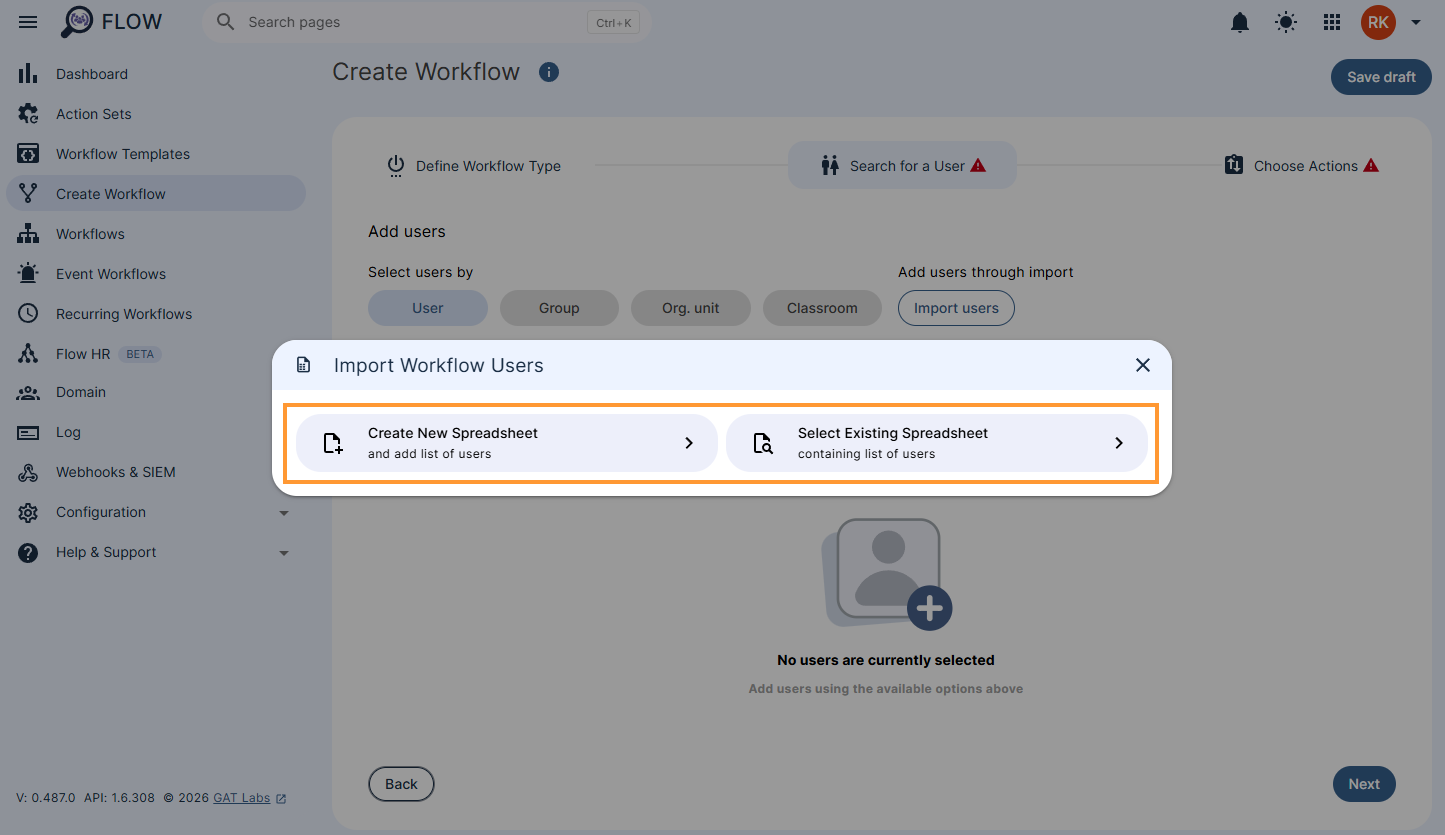Select users by Org. unit chip
Image resolution: width=1445 pixels, height=835 pixels.
click(x=691, y=308)
